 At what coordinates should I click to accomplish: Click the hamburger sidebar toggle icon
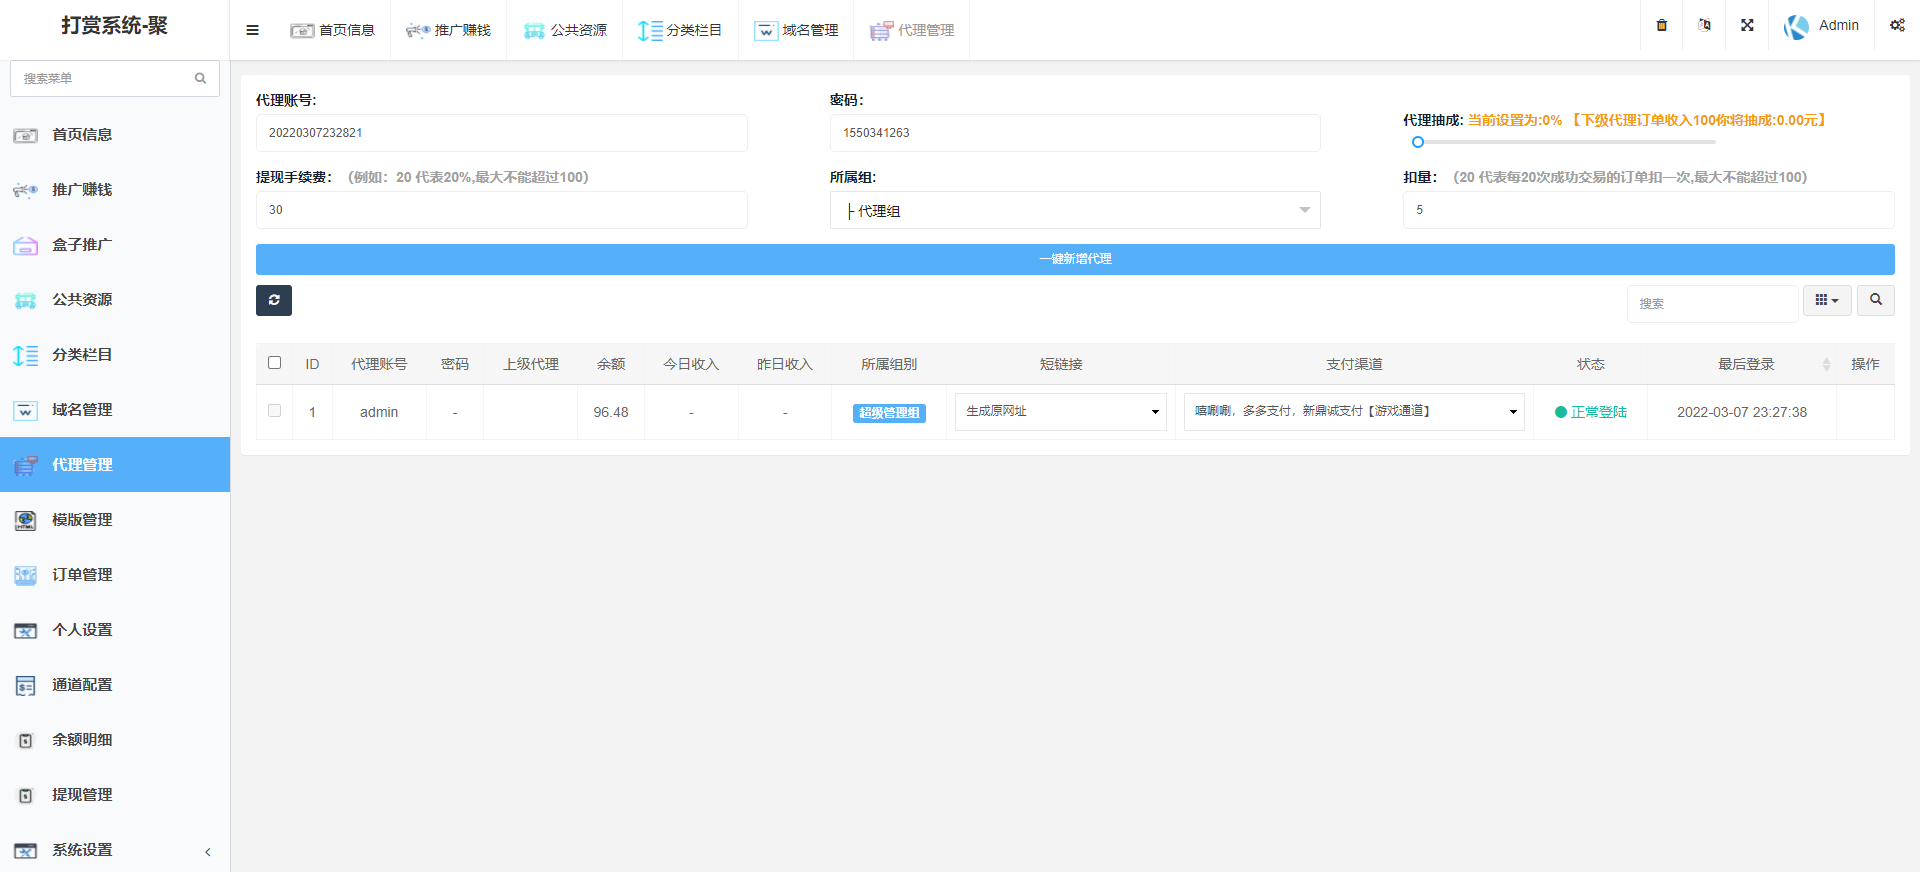pyautogui.click(x=252, y=30)
